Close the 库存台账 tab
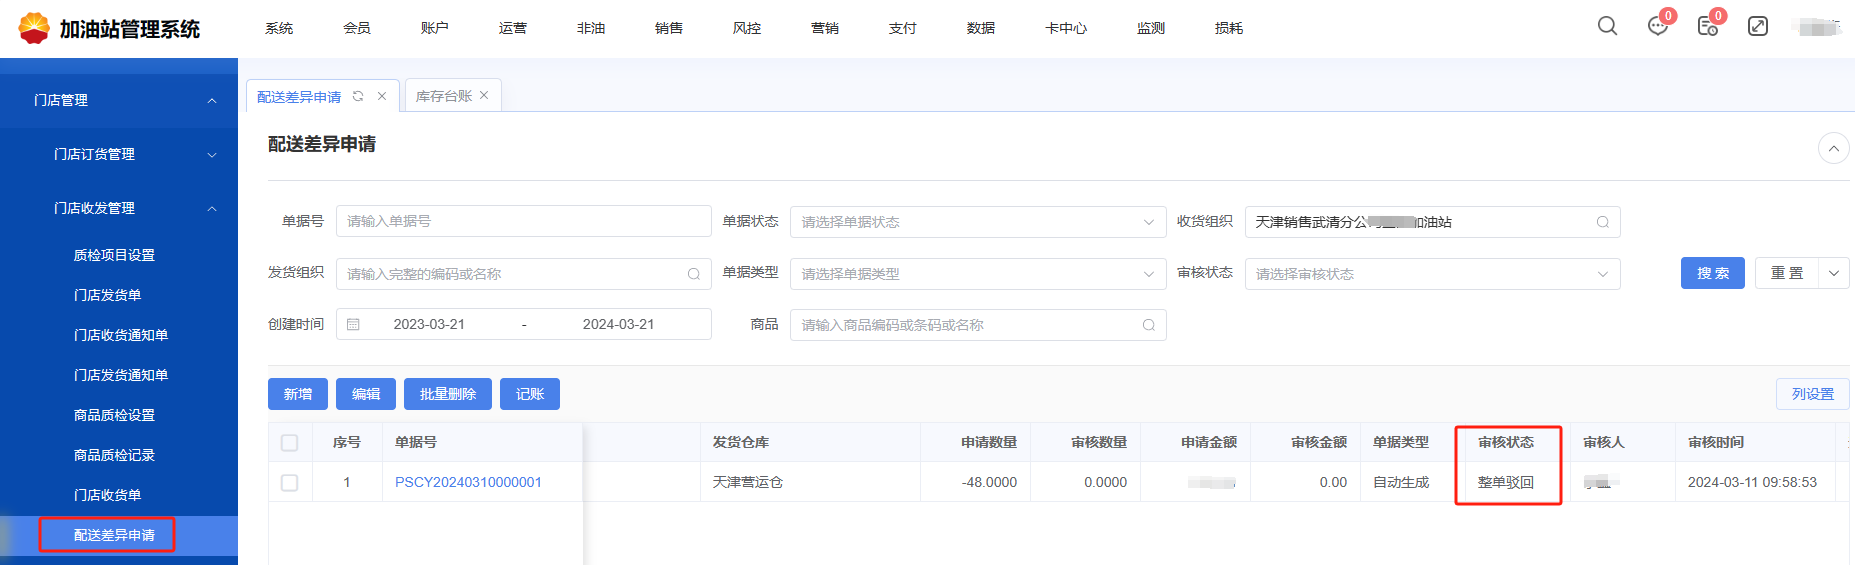 (x=484, y=96)
